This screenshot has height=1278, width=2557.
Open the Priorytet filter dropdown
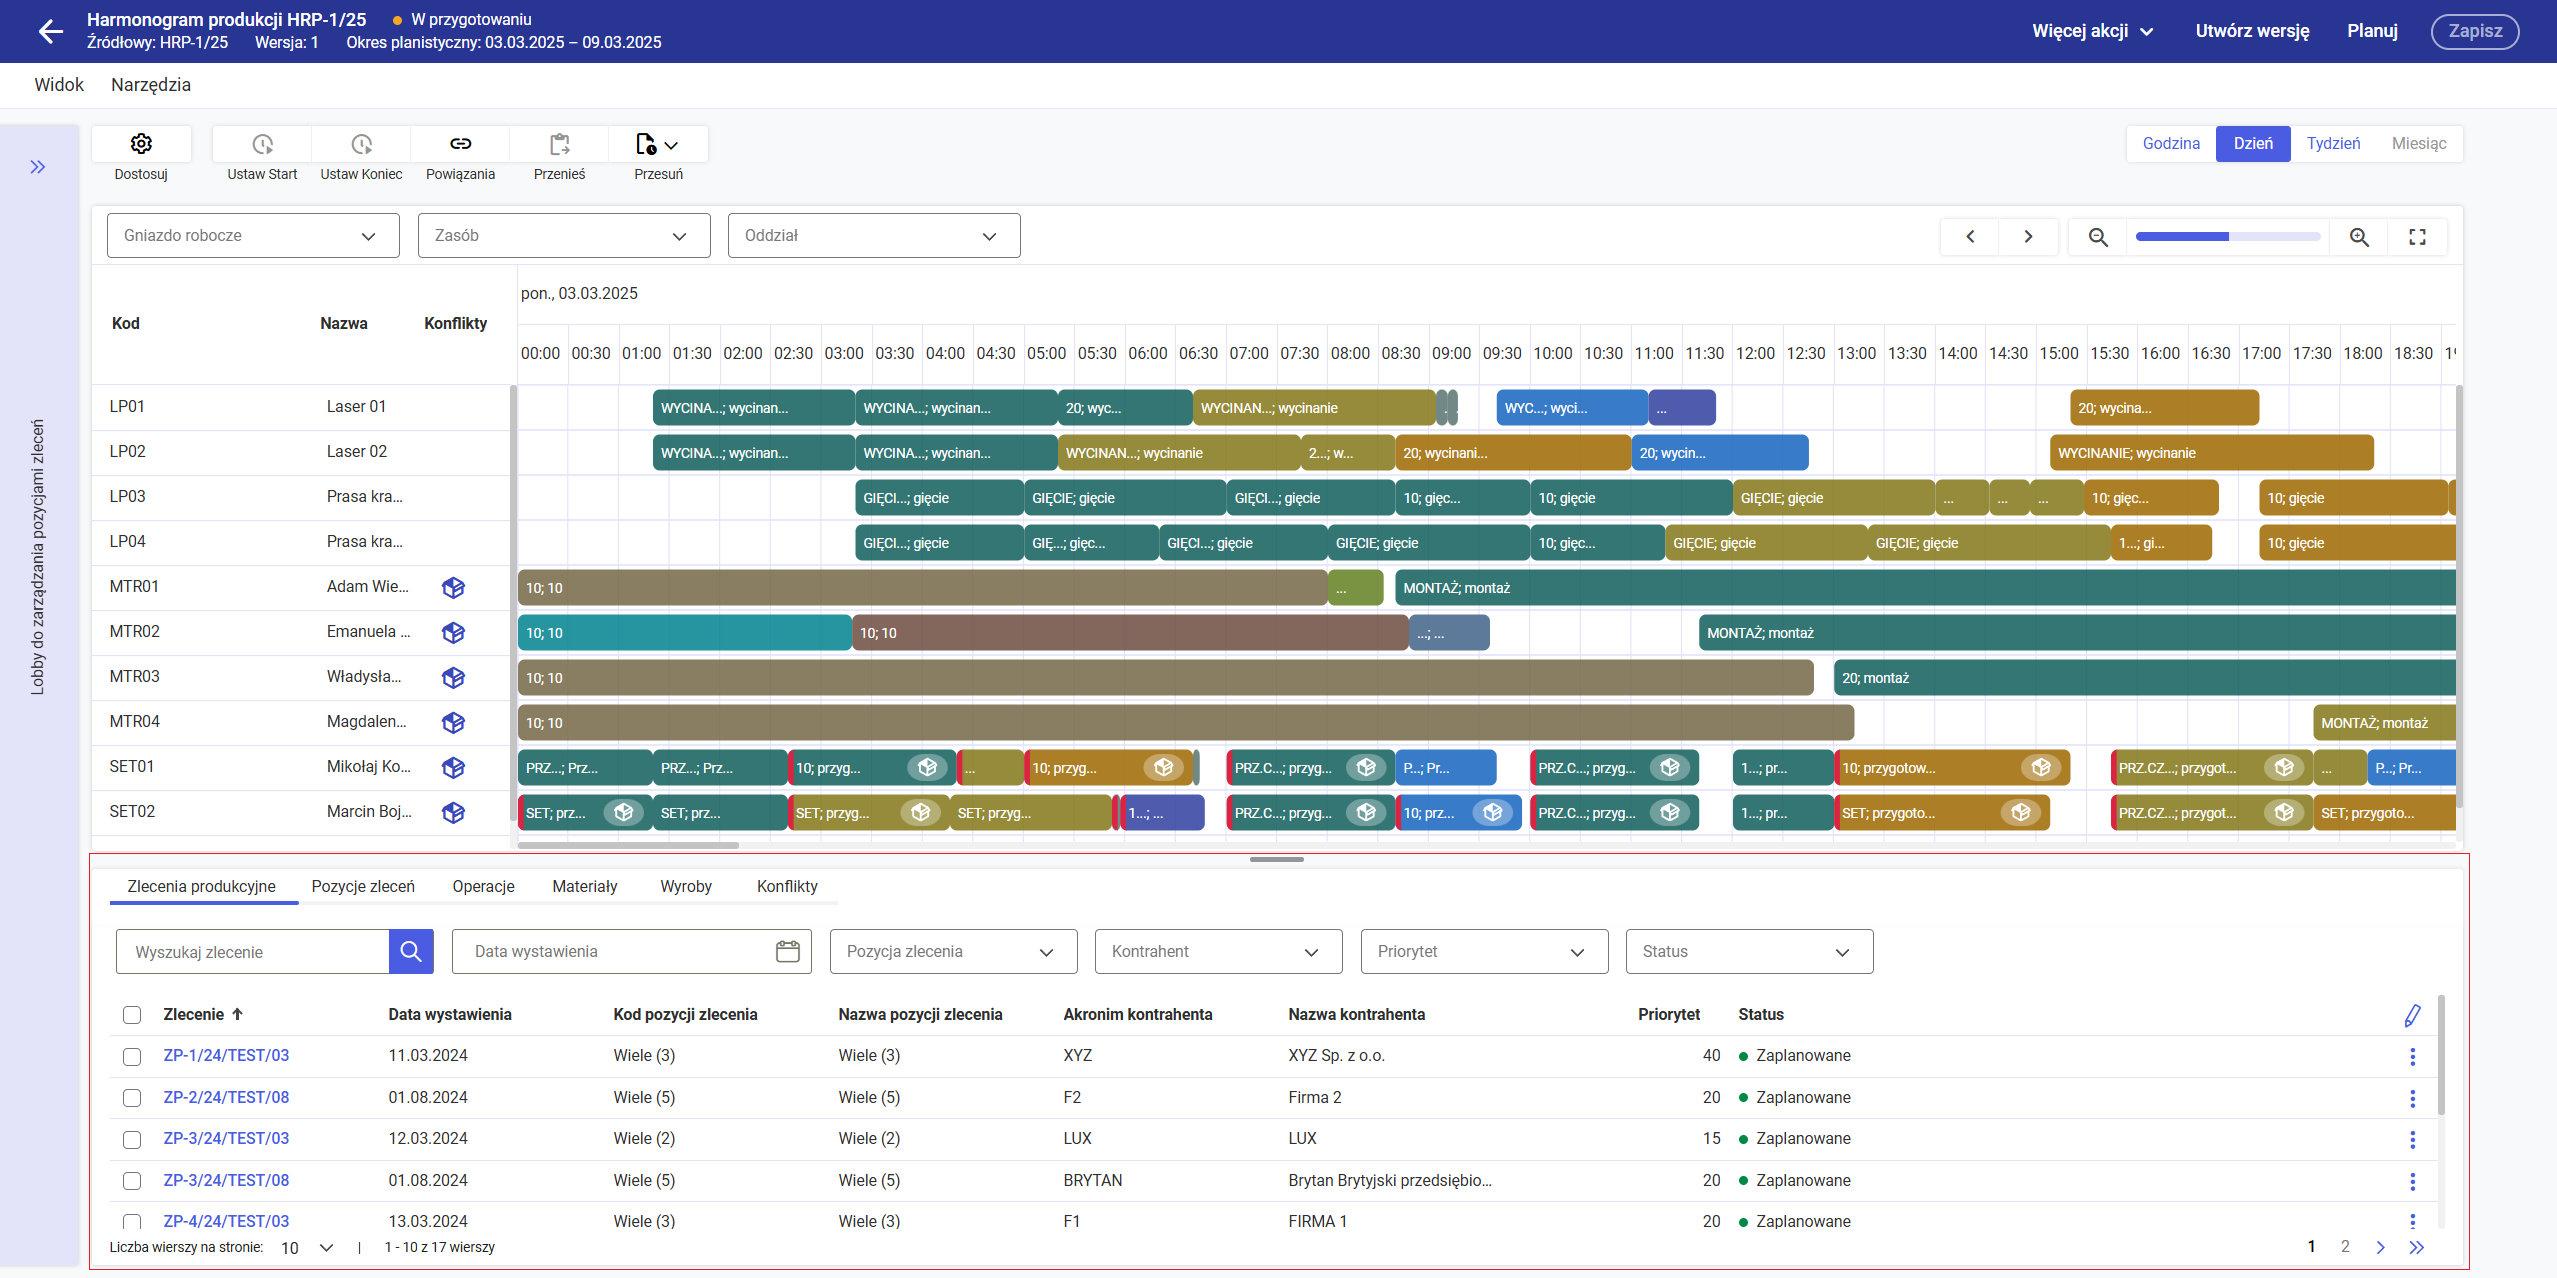pos(1483,952)
